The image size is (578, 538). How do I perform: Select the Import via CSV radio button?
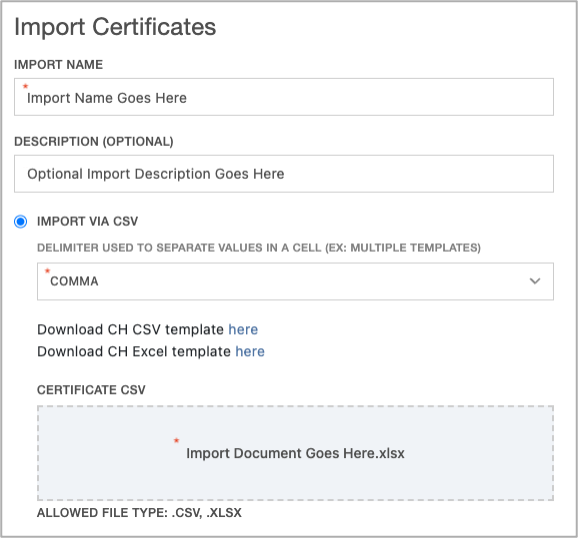[x=21, y=222]
